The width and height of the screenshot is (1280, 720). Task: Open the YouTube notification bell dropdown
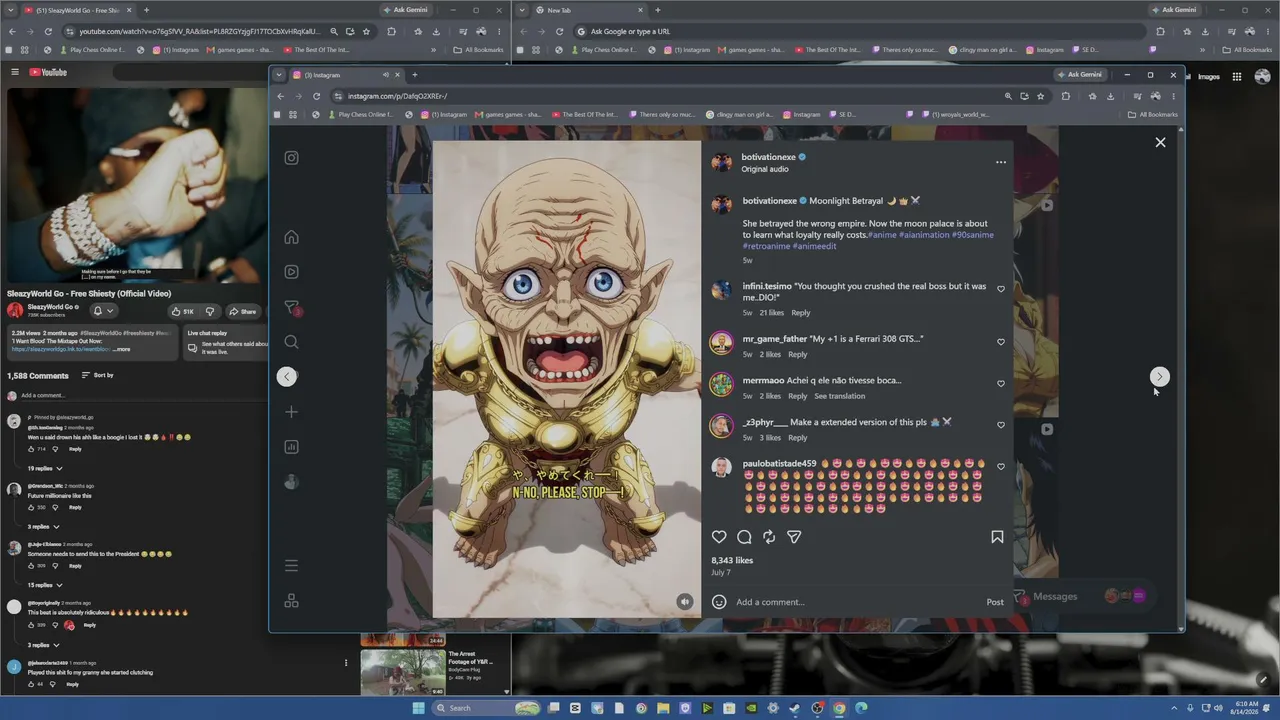click(103, 311)
